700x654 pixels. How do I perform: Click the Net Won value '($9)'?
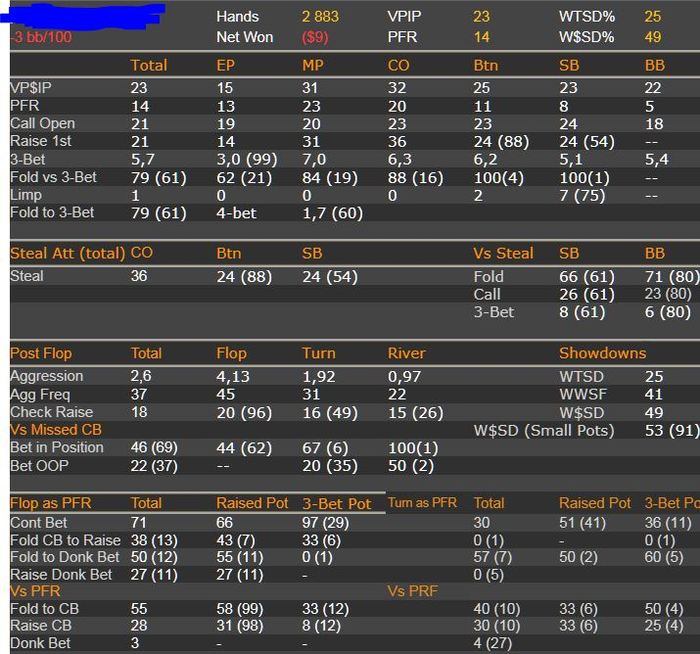[315, 37]
